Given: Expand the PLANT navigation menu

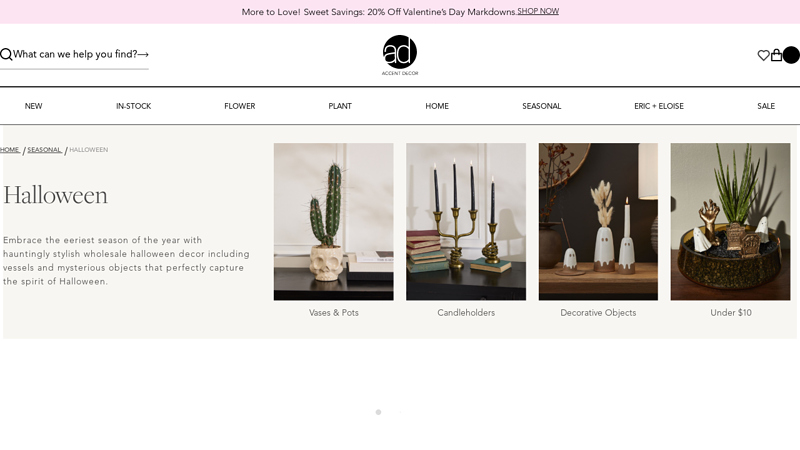Looking at the screenshot, I should pyautogui.click(x=340, y=106).
